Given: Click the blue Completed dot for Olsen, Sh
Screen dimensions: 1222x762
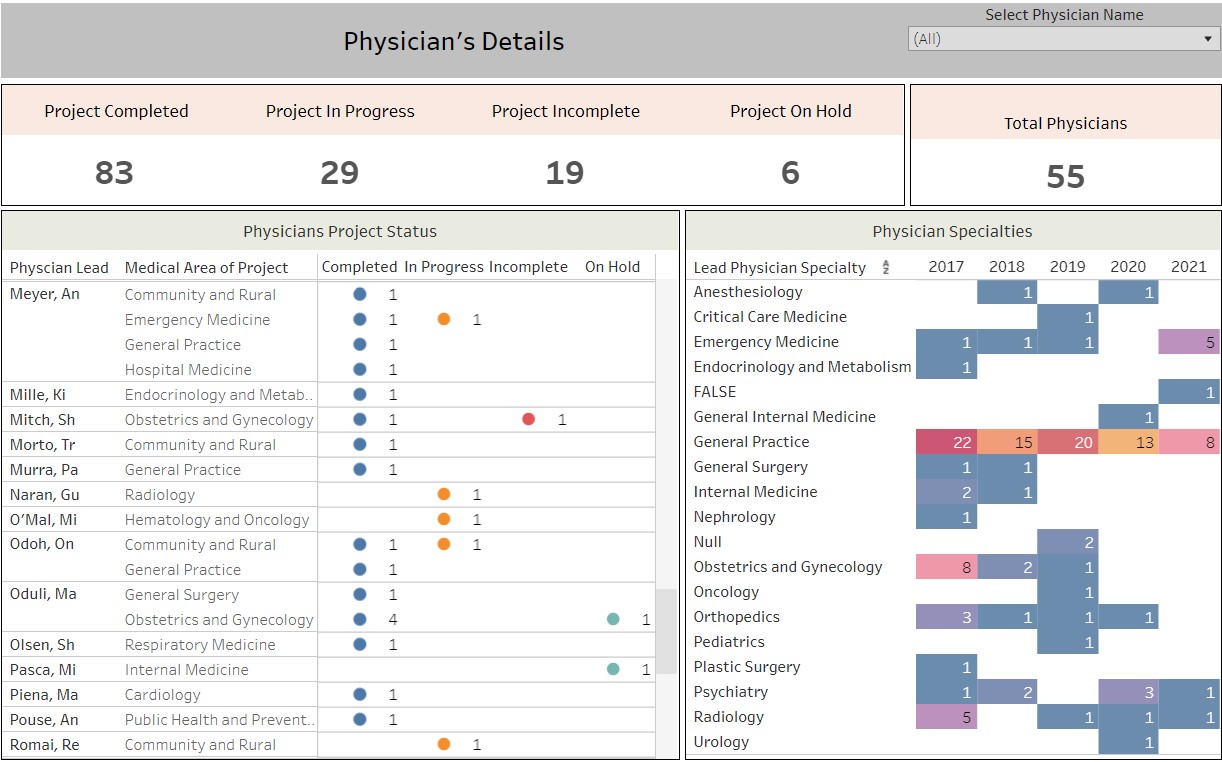Looking at the screenshot, I should pyautogui.click(x=360, y=644).
